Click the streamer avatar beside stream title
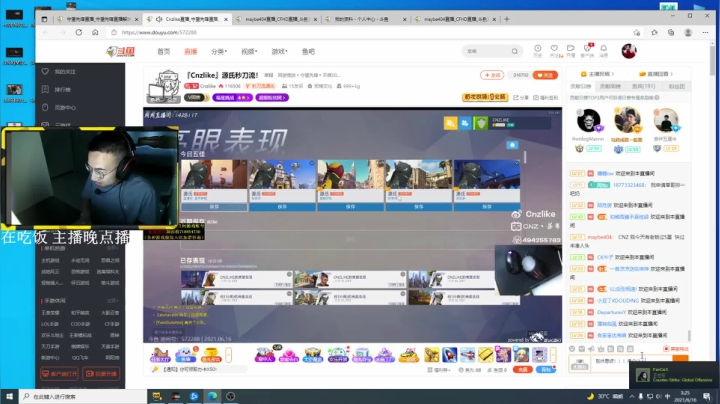 coord(164,85)
